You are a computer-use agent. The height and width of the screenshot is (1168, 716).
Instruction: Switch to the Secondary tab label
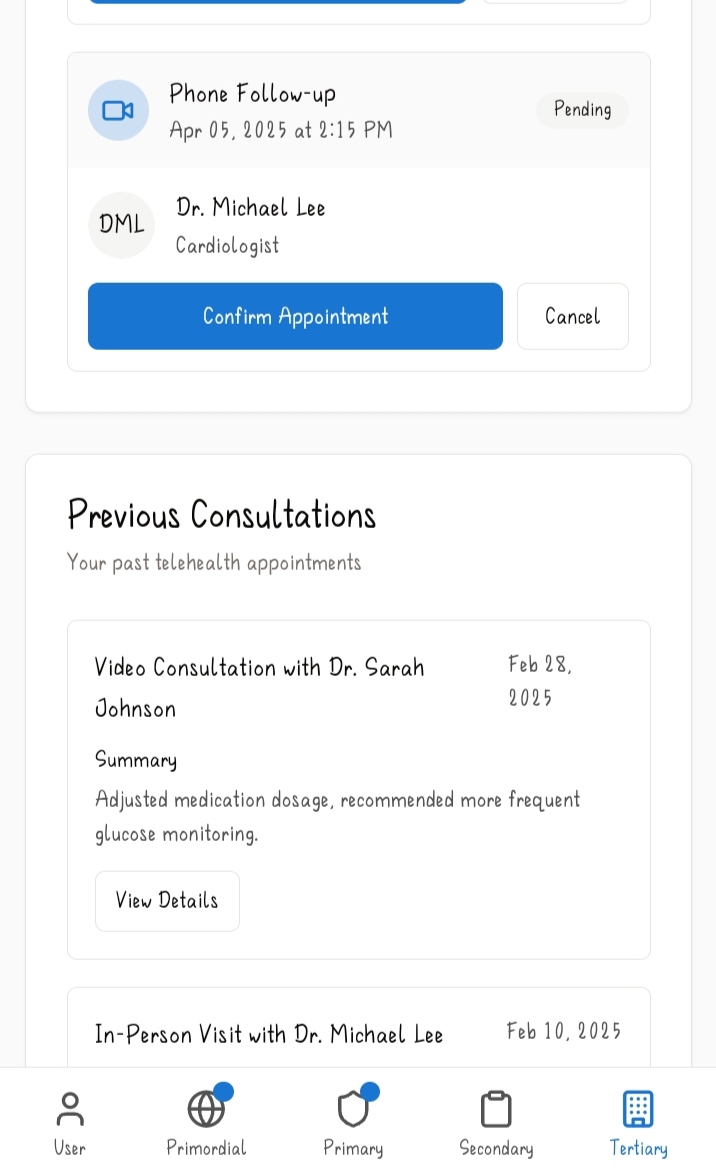coord(496,1148)
